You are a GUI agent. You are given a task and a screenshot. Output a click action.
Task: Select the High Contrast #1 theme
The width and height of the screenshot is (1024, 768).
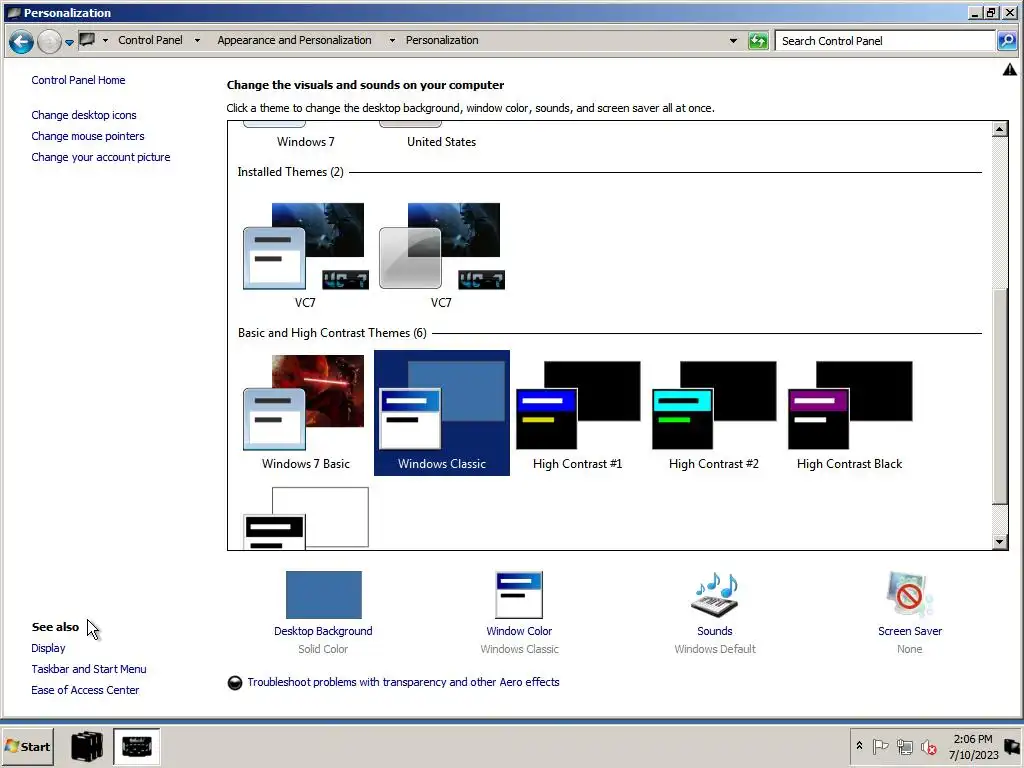click(x=577, y=412)
